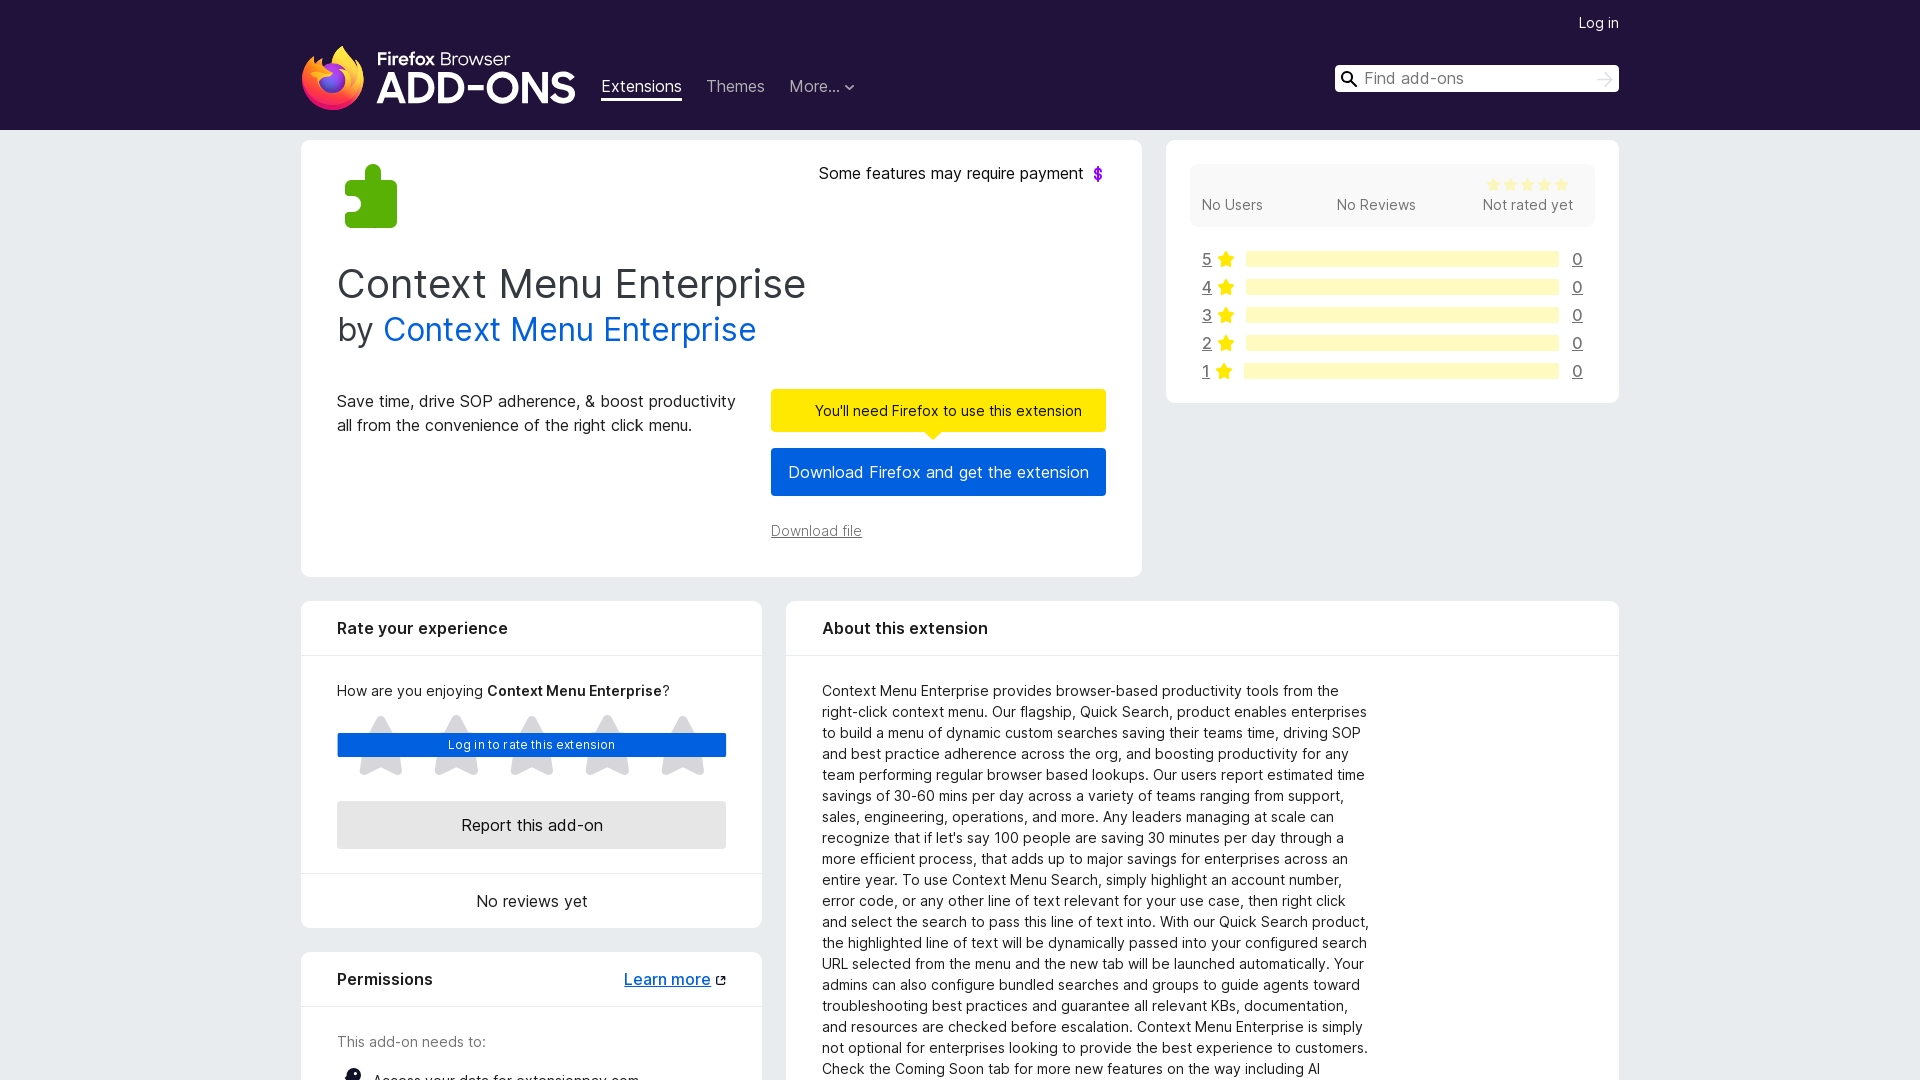Click the star icon in 2-star row
This screenshot has height=1080, width=1920.
[1226, 343]
